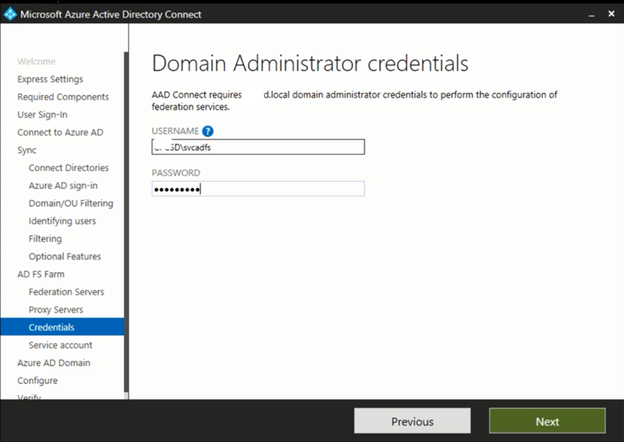This screenshot has height=442, width=624.
Task: Open Connect to Azure AD step
Action: pos(60,132)
